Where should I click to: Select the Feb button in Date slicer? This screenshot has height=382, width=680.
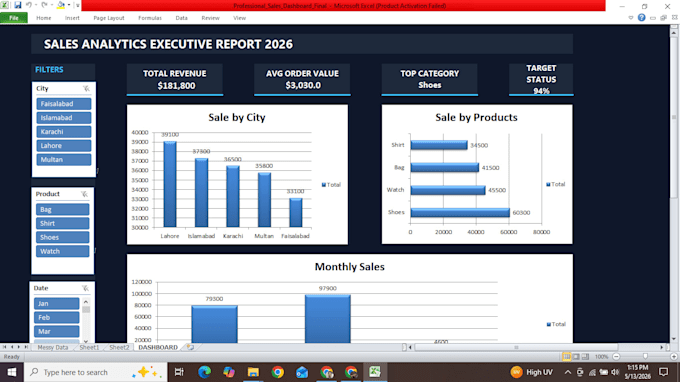57,317
